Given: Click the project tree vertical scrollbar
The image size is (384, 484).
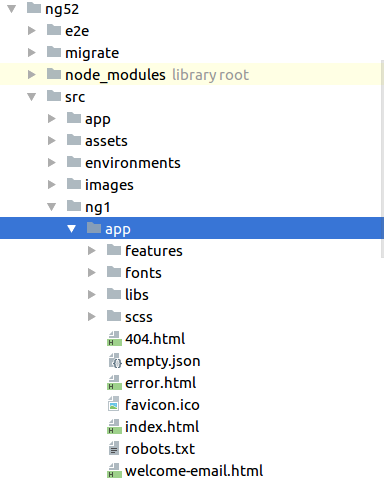Looking at the screenshot, I should click(382, 159).
